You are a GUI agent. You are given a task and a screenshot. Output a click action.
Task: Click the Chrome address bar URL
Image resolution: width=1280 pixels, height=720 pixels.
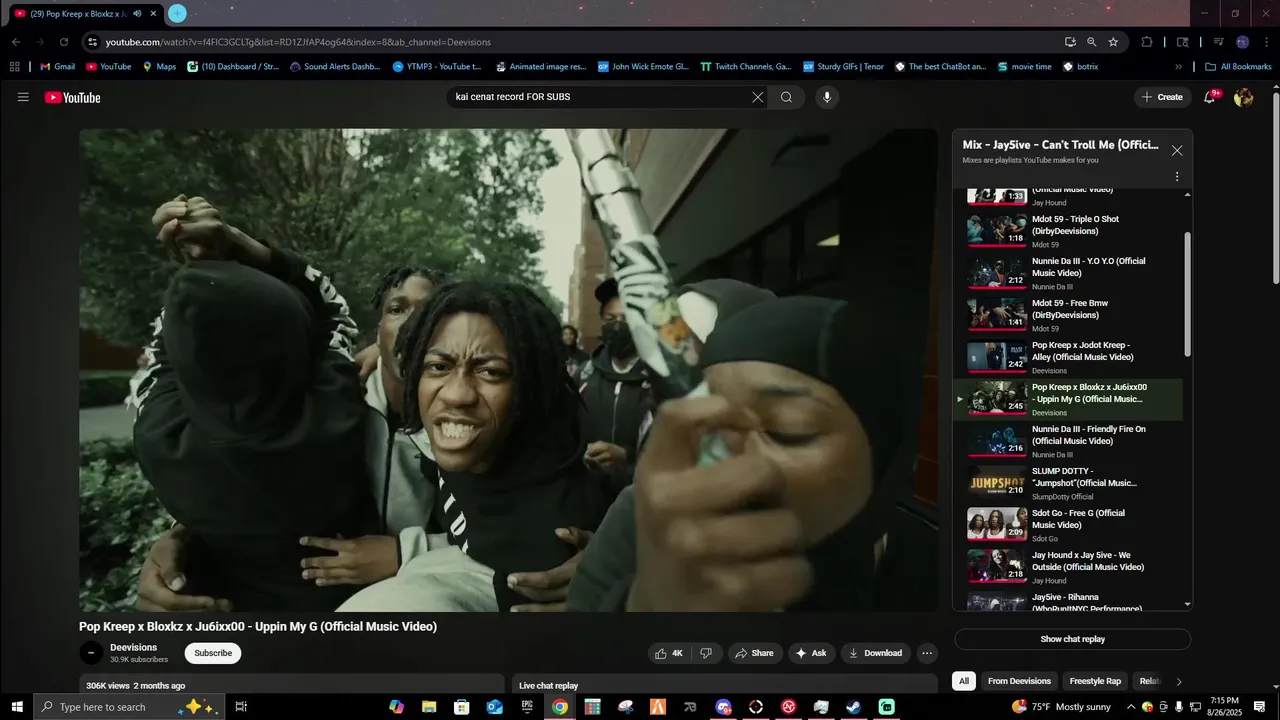pyautogui.click(x=298, y=42)
